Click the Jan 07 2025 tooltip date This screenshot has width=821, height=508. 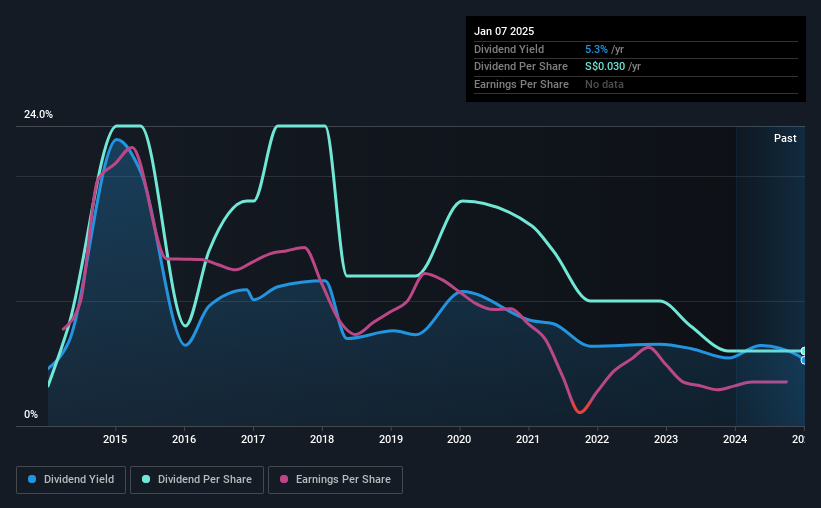[504, 31]
